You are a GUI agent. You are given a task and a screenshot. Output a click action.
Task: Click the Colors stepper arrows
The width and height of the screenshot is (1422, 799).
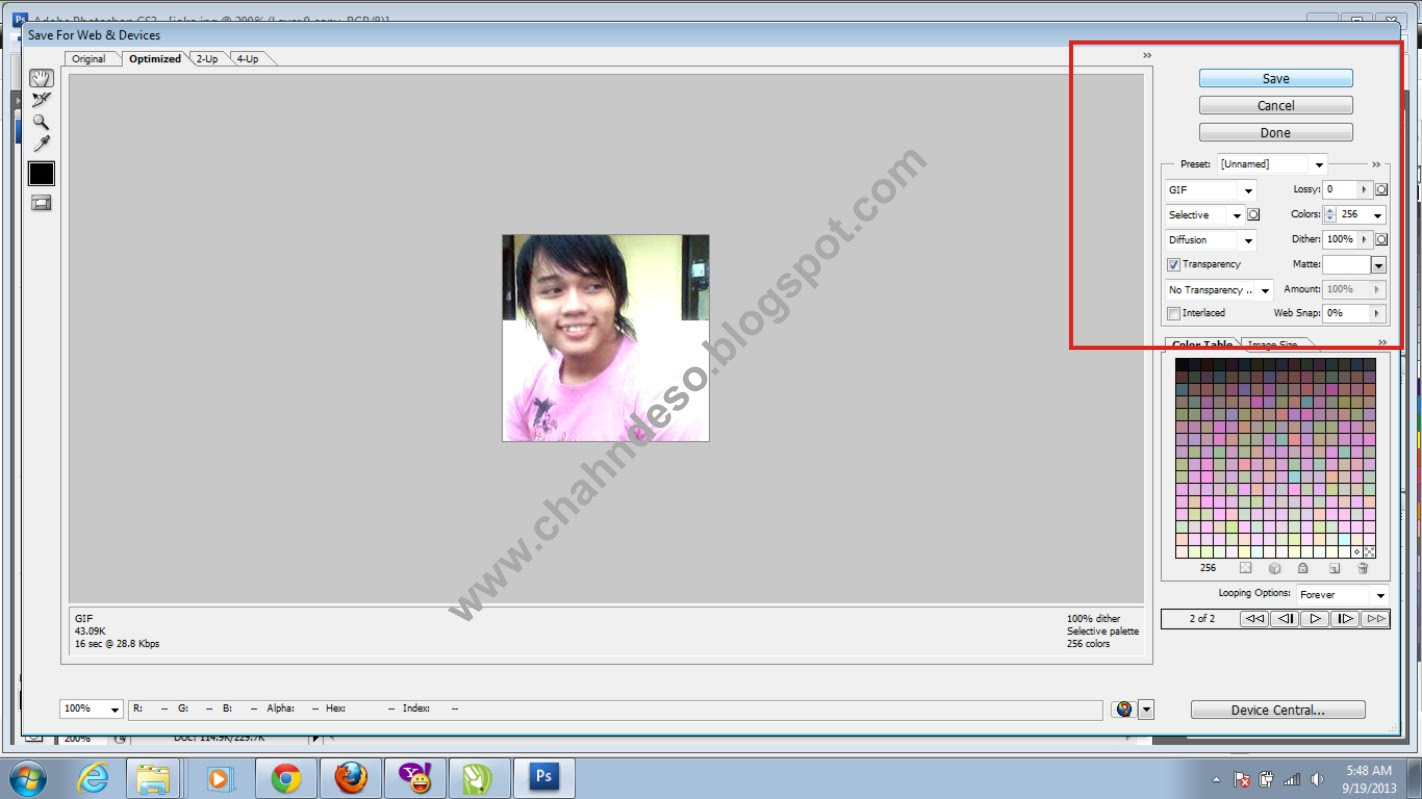pos(1330,215)
